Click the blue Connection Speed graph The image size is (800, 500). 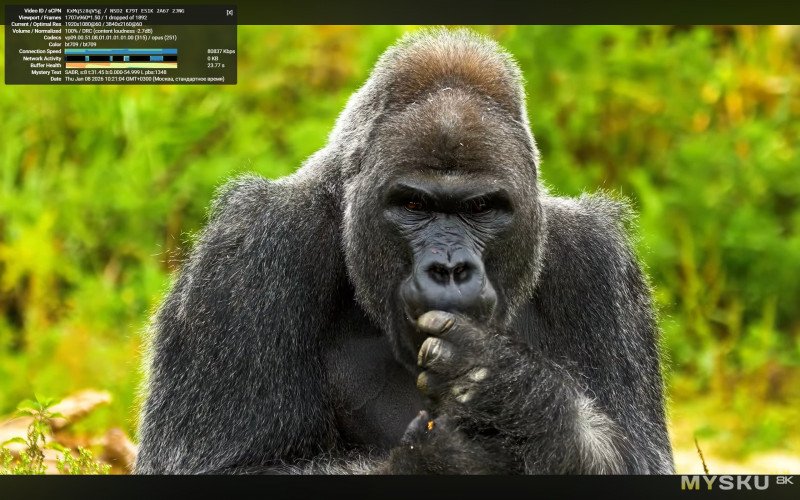click(120, 51)
